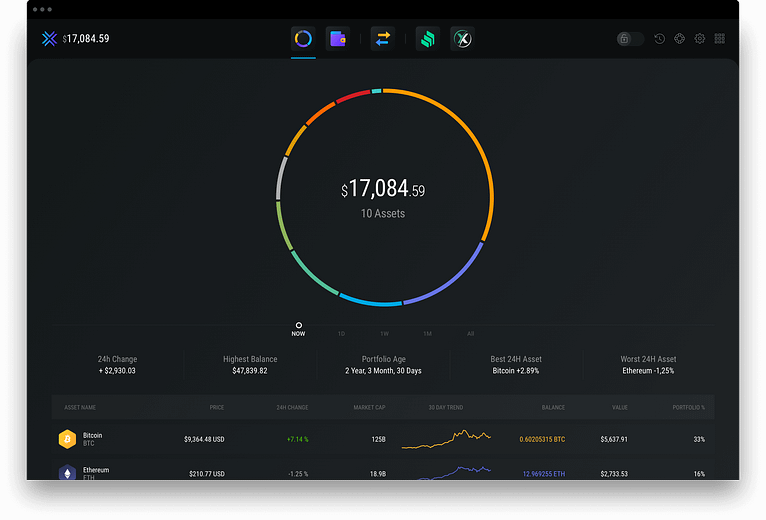This screenshot has height=520, width=766.
Task: Toggle the wallet lock switch
Action: point(629,39)
